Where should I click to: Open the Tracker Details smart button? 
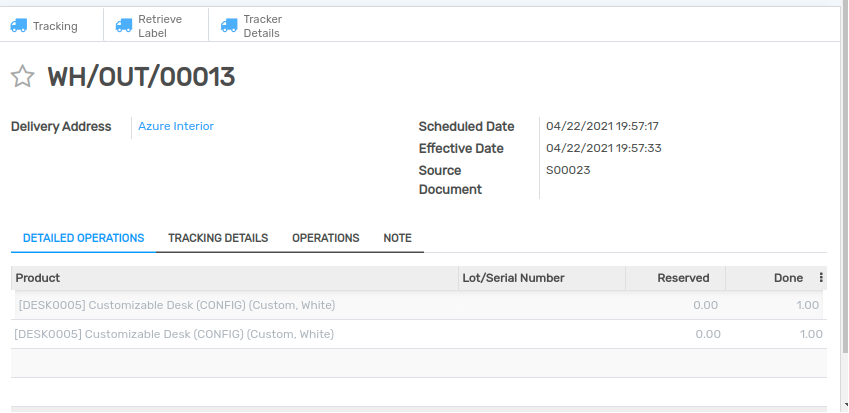coord(251,26)
